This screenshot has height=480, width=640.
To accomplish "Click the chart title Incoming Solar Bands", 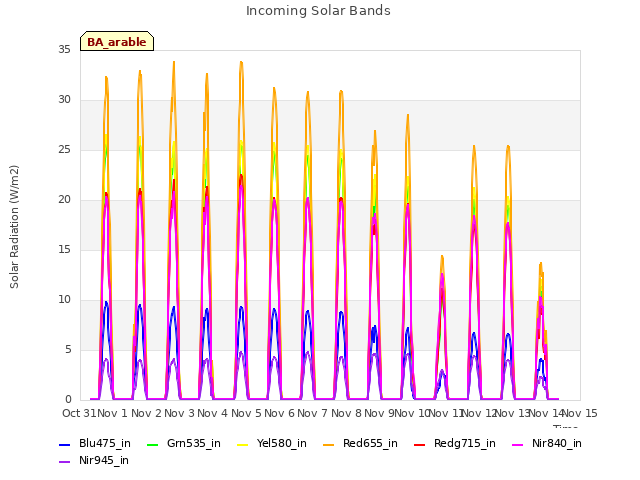I will coord(318,11).
